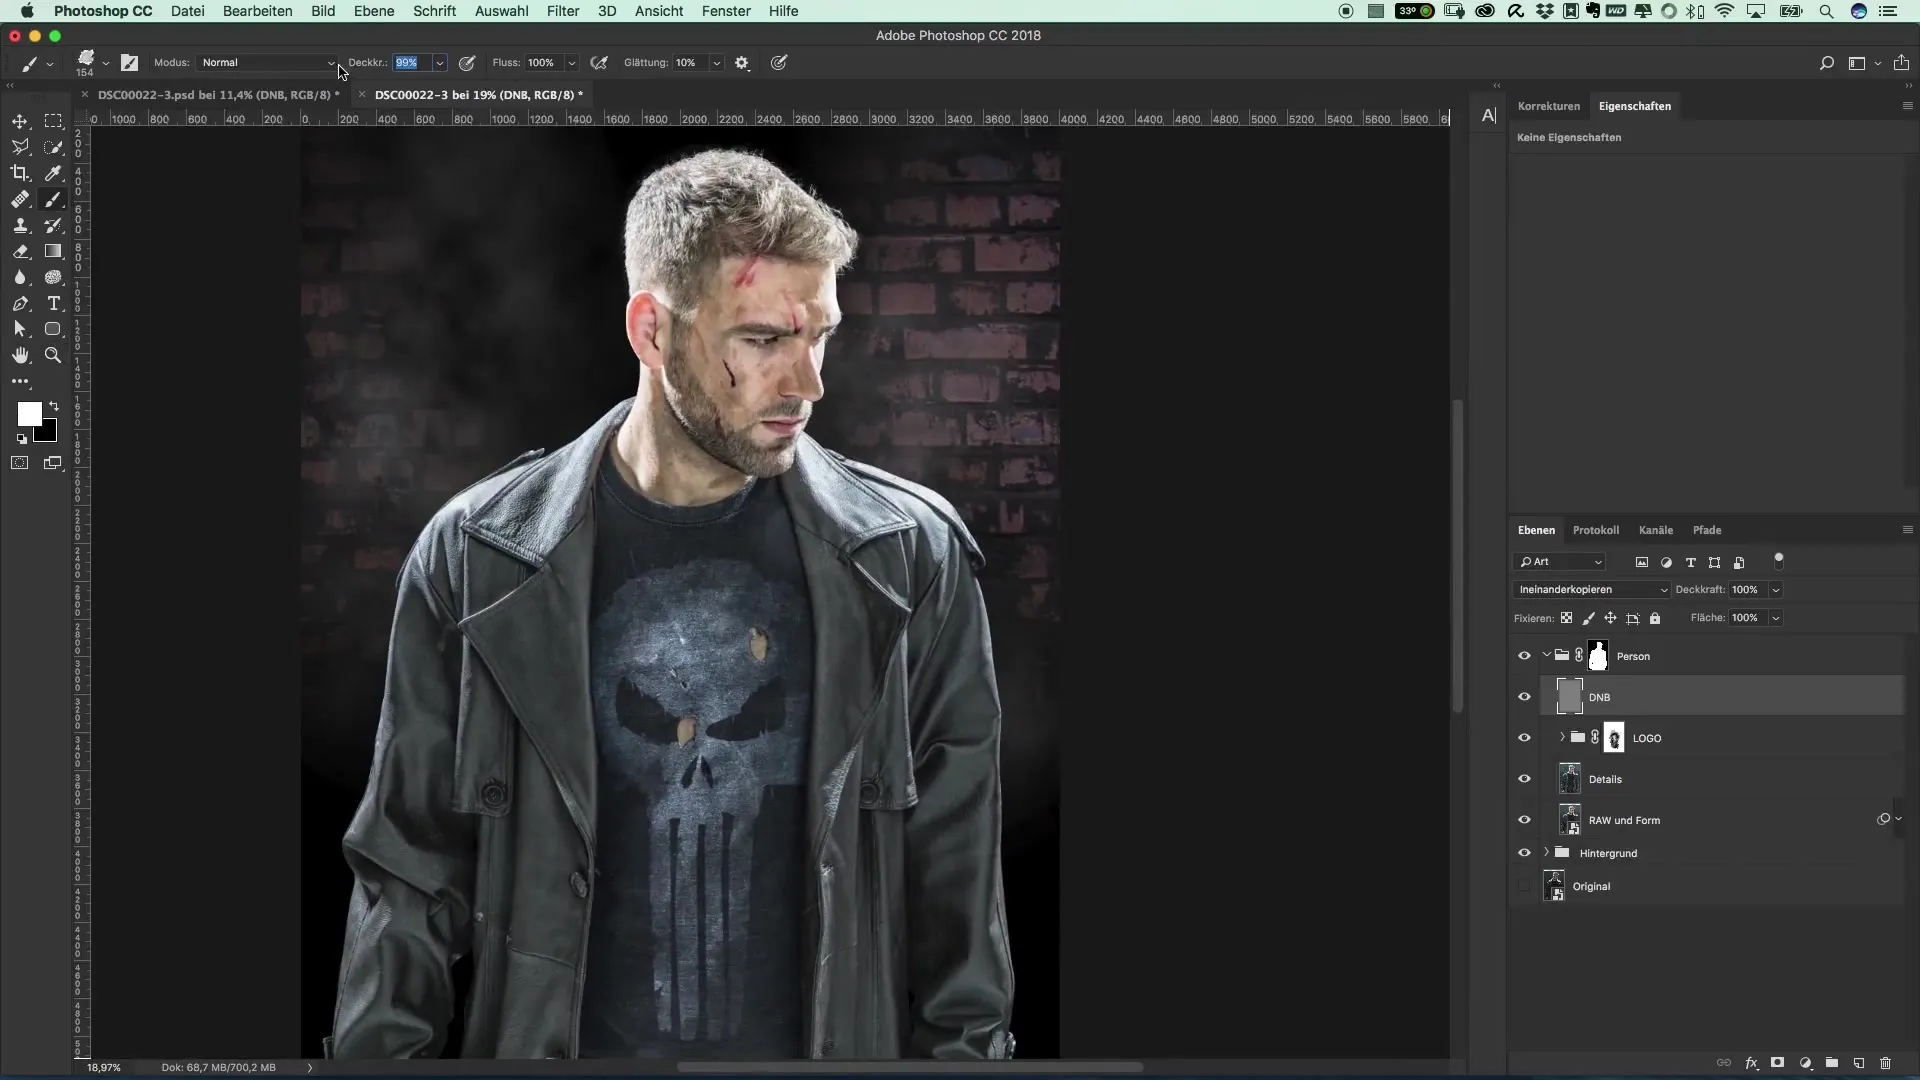Screen dimensions: 1920x1080
Task: Create new adjustment layer icon
Action: 1805,1063
